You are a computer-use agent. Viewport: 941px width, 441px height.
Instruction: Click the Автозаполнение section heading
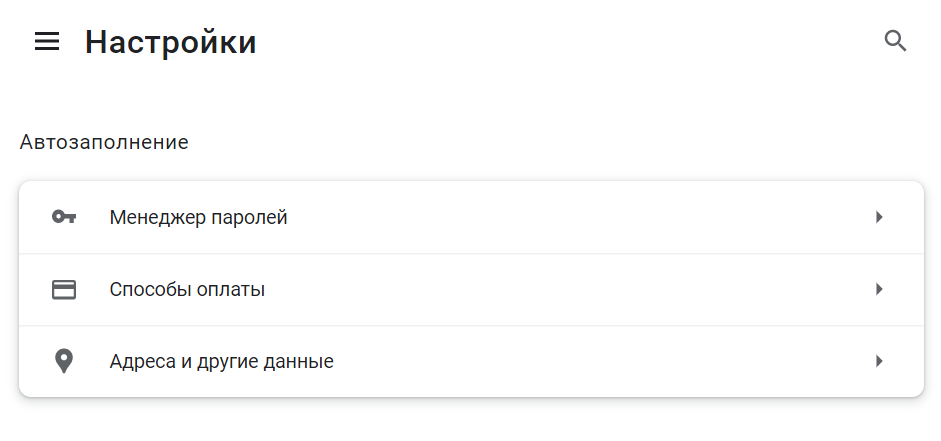(104, 142)
